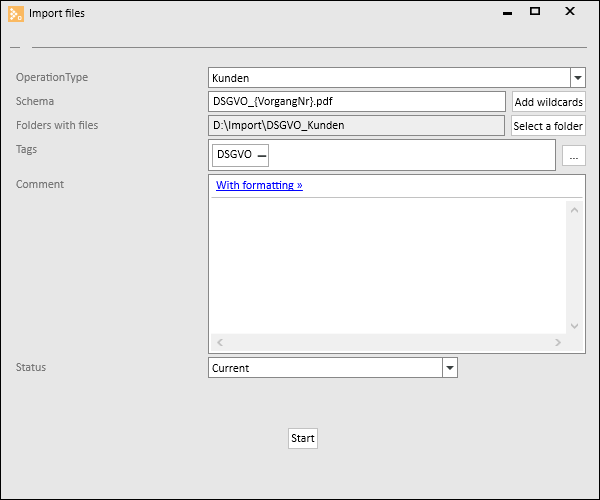Start the file import
The image size is (600, 500).
(x=303, y=438)
